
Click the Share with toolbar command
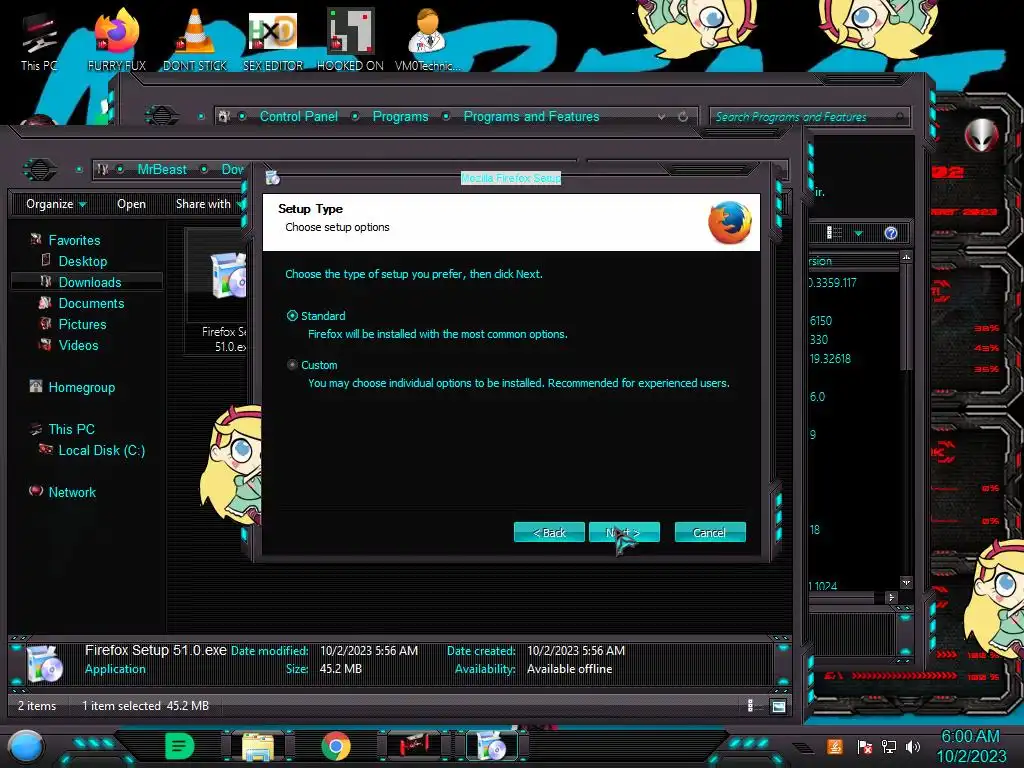(203, 204)
